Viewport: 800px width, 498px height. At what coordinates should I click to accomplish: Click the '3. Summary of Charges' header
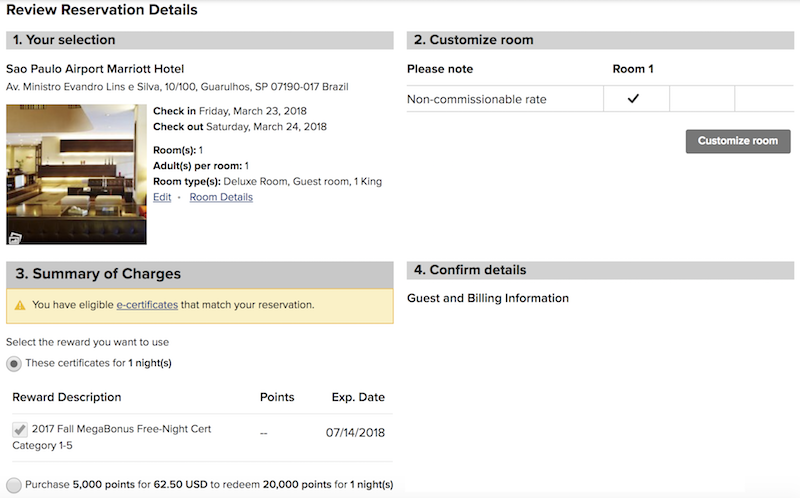pyautogui.click(x=199, y=274)
